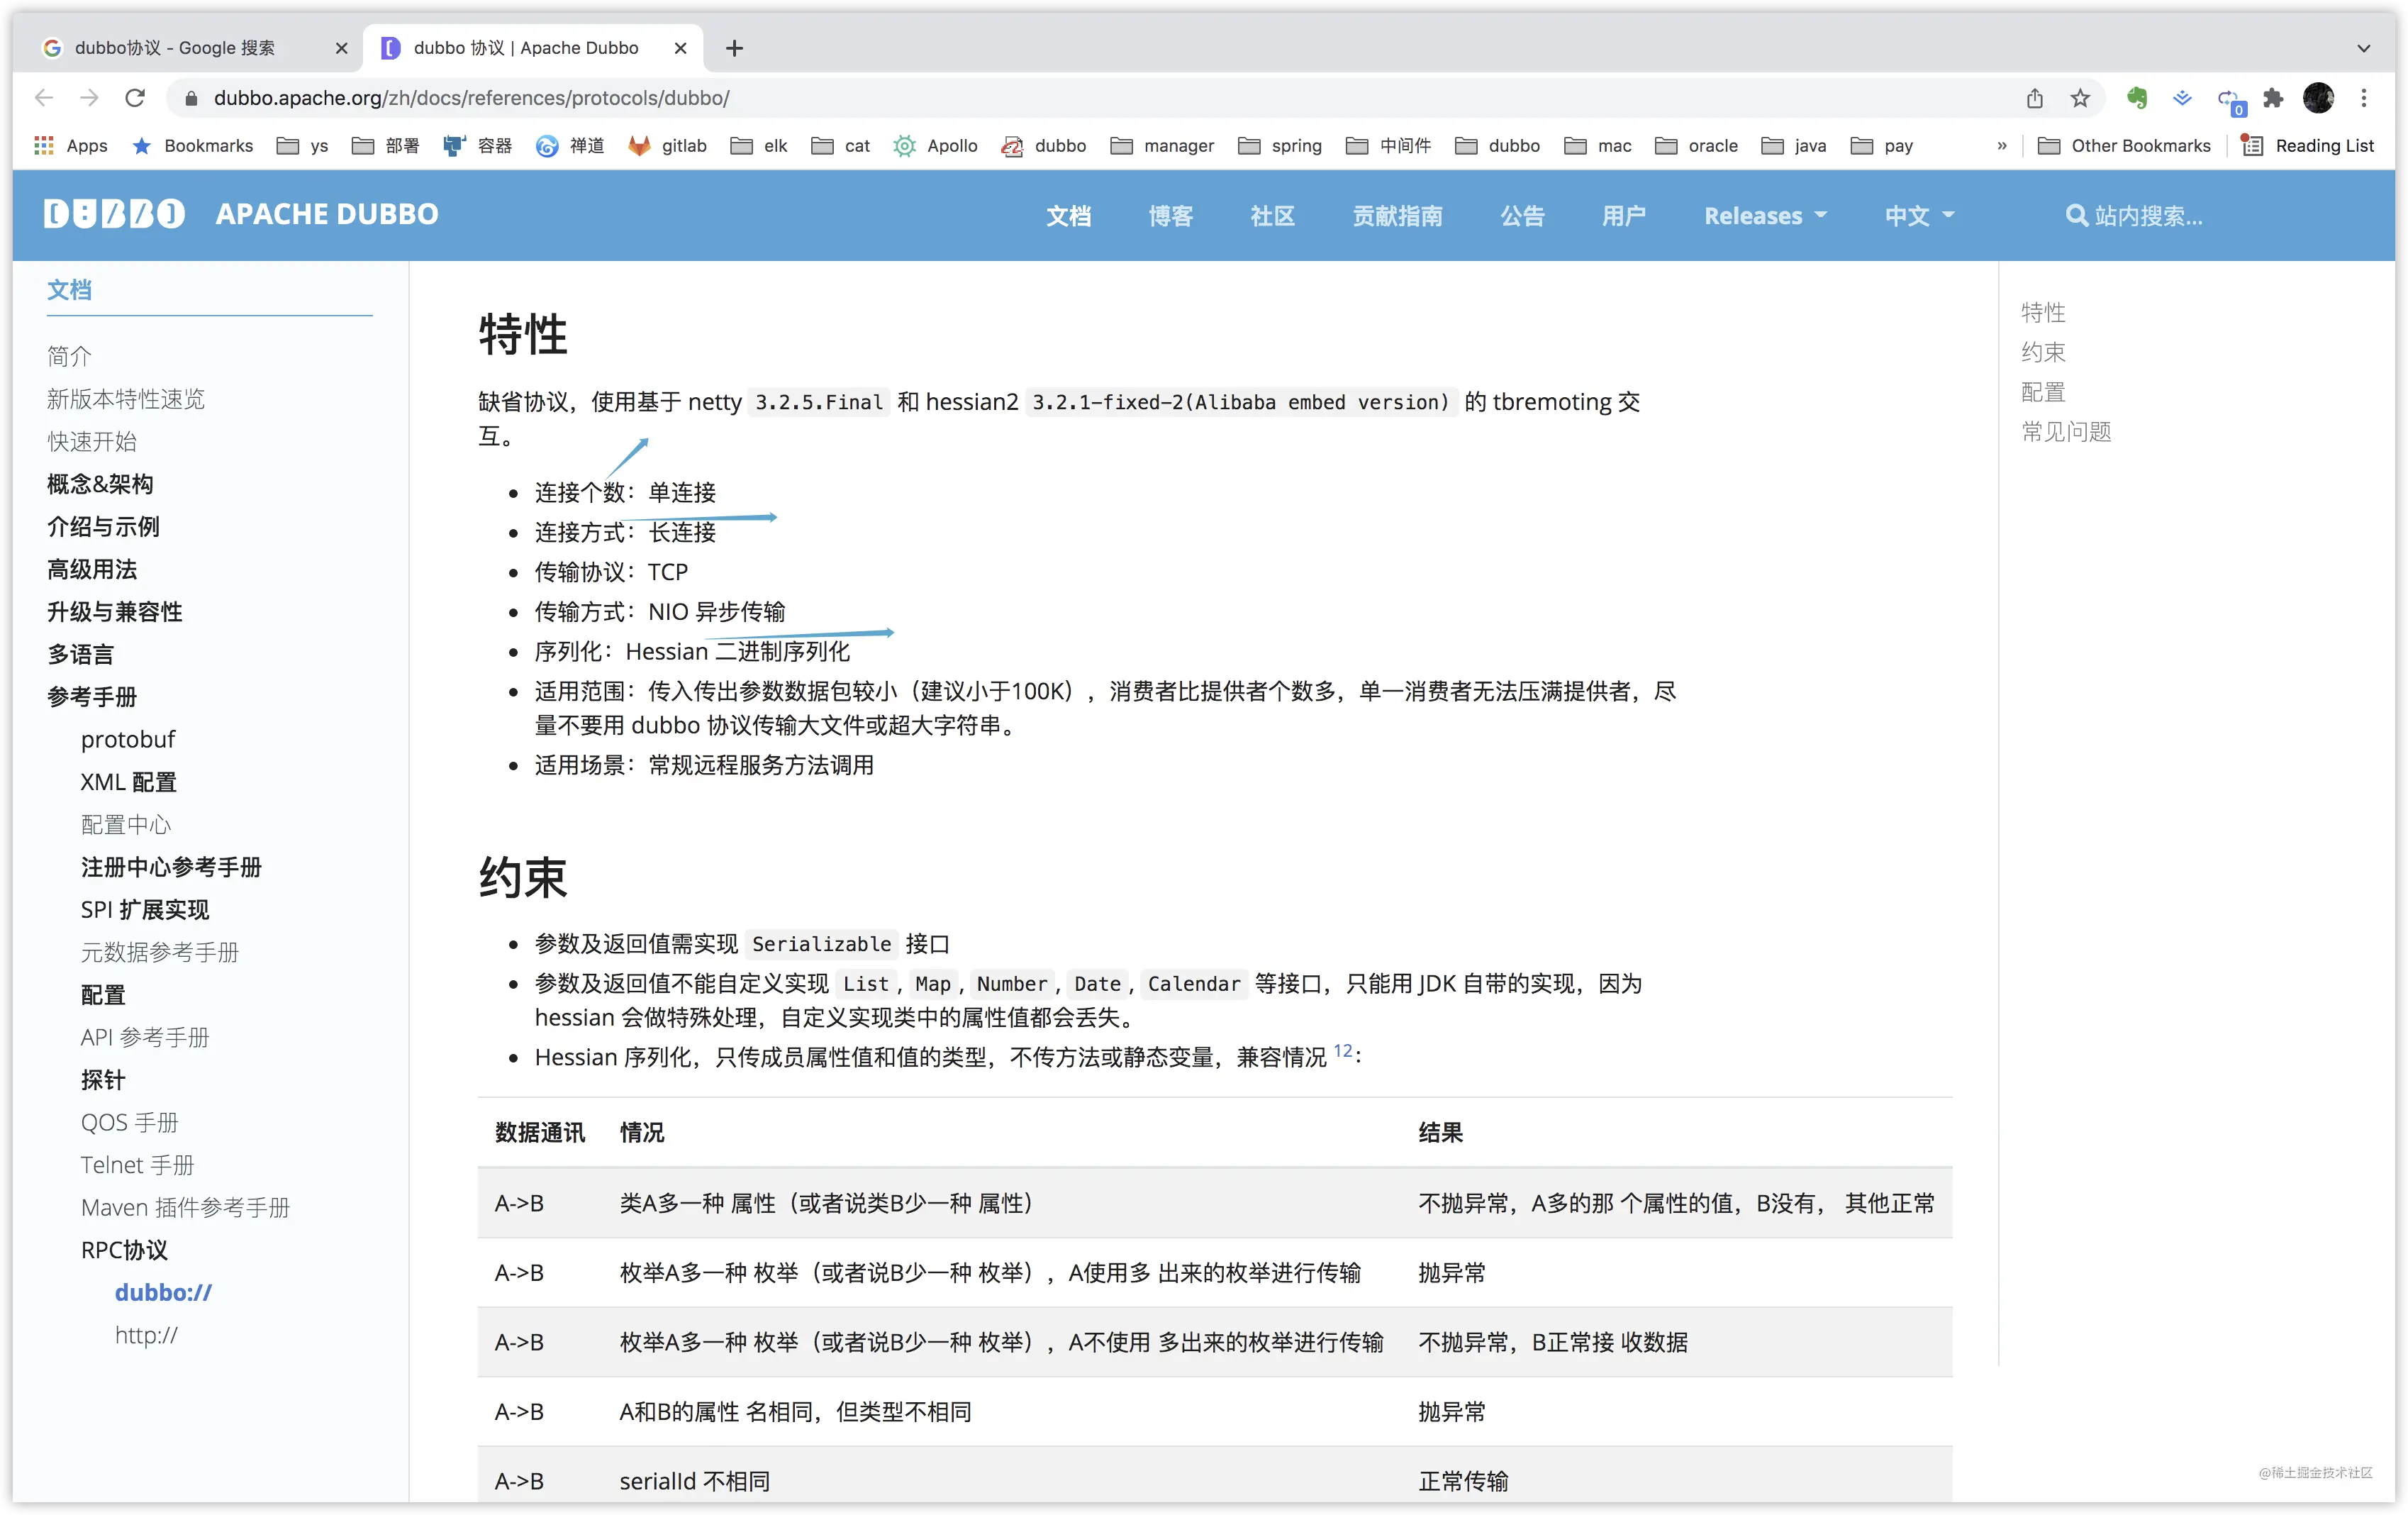The height and width of the screenshot is (1515, 2408).
Task: Open the Reading List
Action: [x=2307, y=146]
